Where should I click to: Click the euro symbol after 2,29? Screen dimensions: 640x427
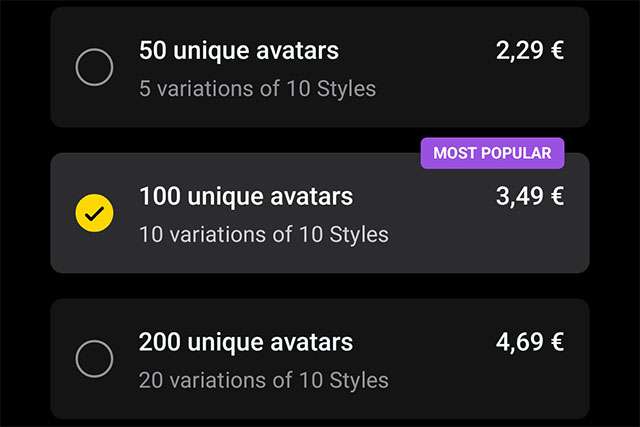coord(556,50)
